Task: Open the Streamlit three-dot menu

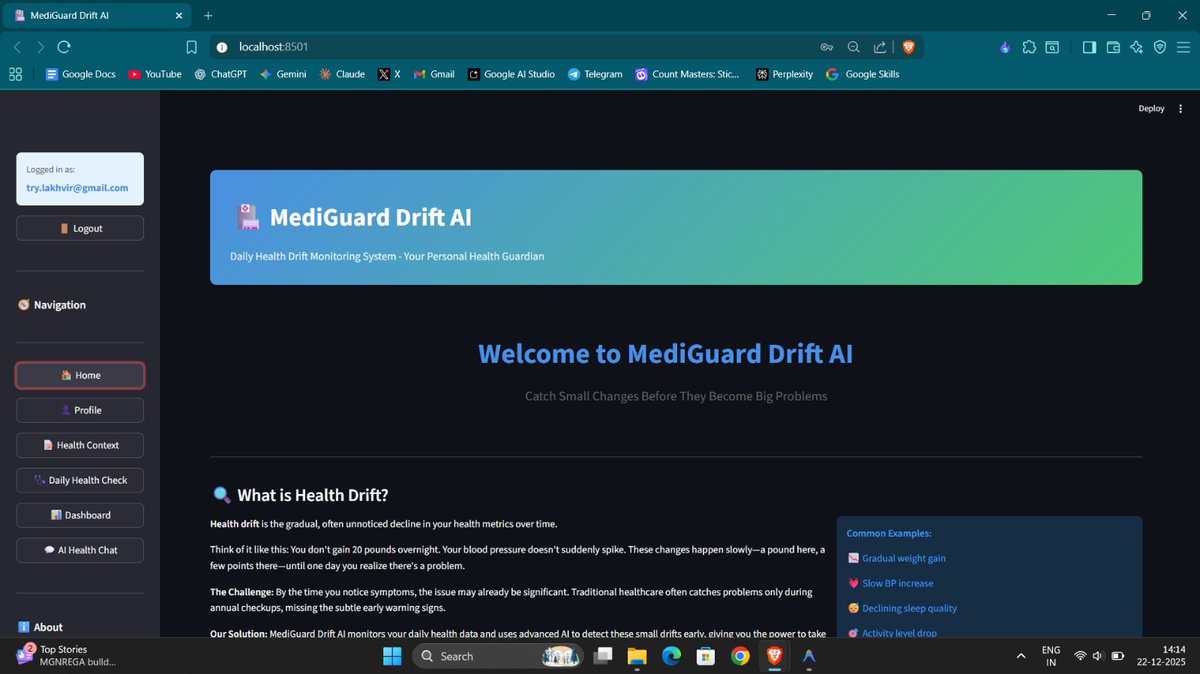Action: 1181,108
